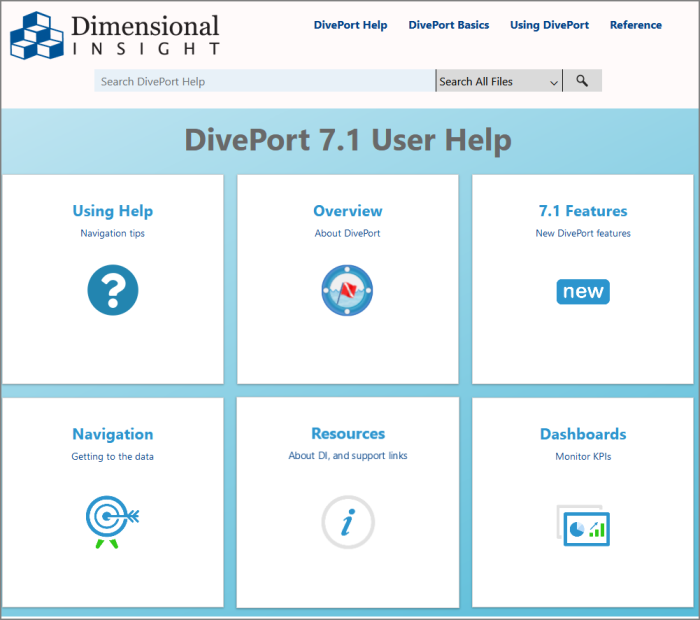Click the dive flag compass Overview icon
The image size is (700, 620).
pos(347,290)
